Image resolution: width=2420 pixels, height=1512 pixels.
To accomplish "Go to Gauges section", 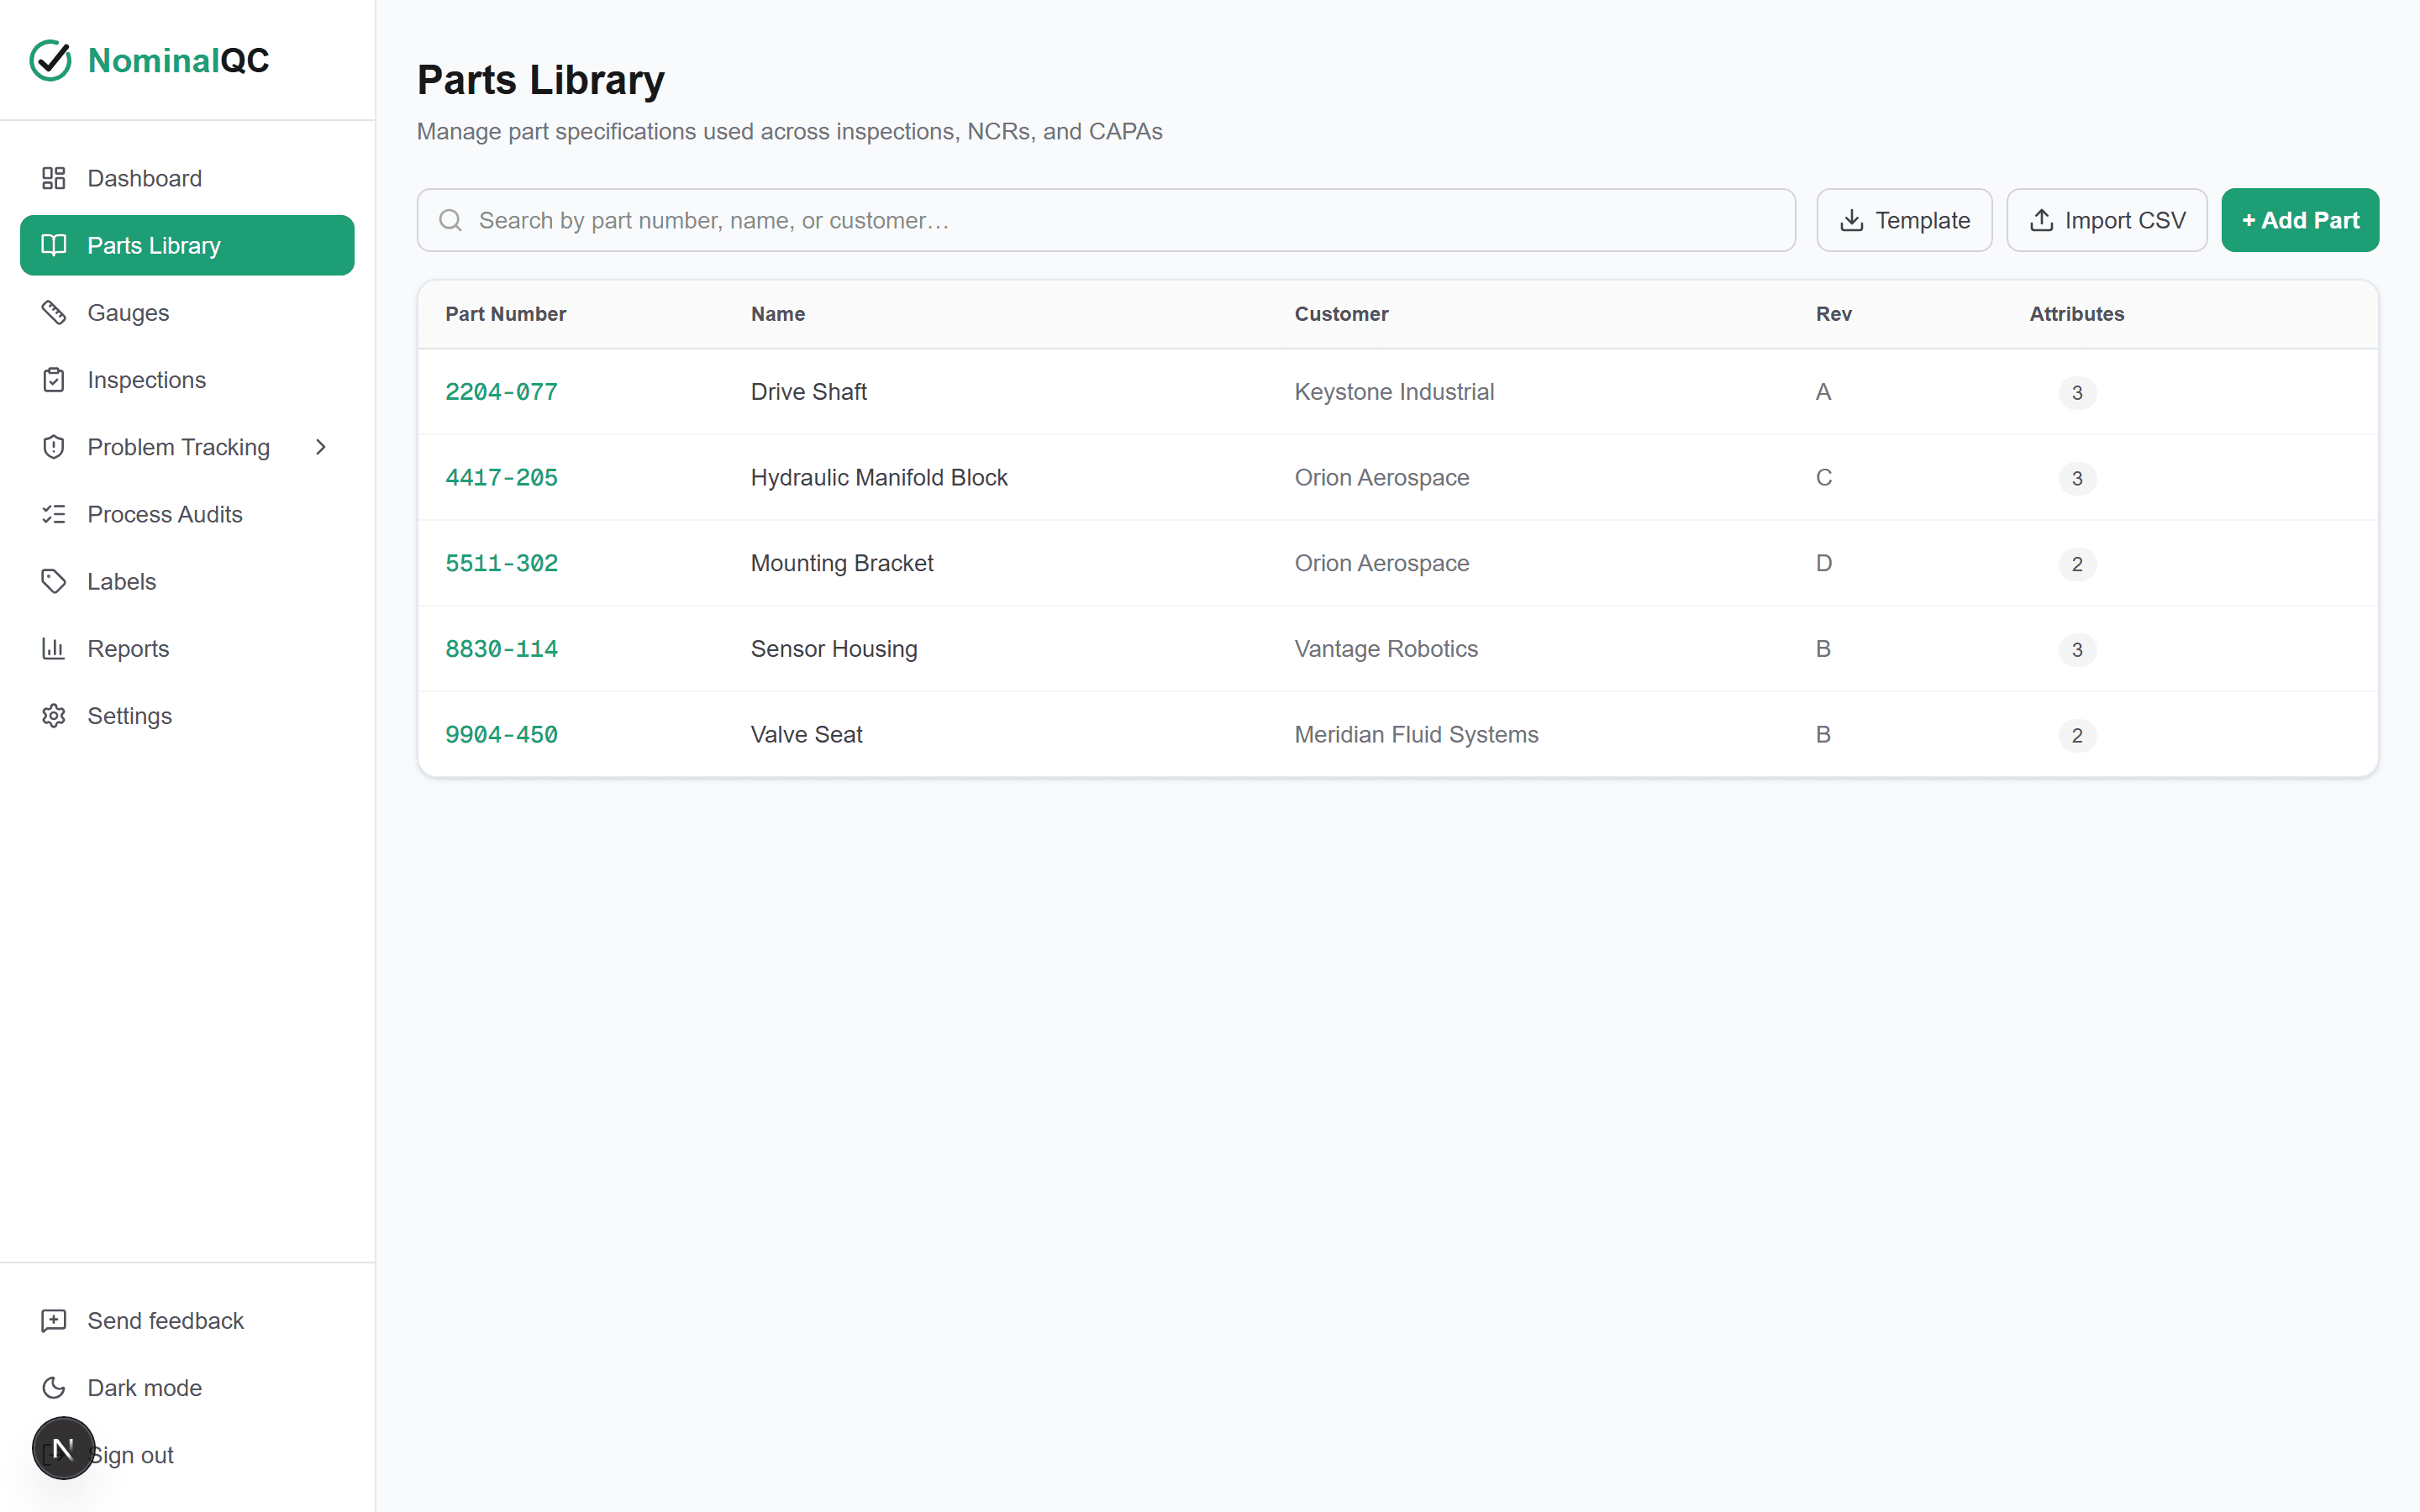I will 187,312.
